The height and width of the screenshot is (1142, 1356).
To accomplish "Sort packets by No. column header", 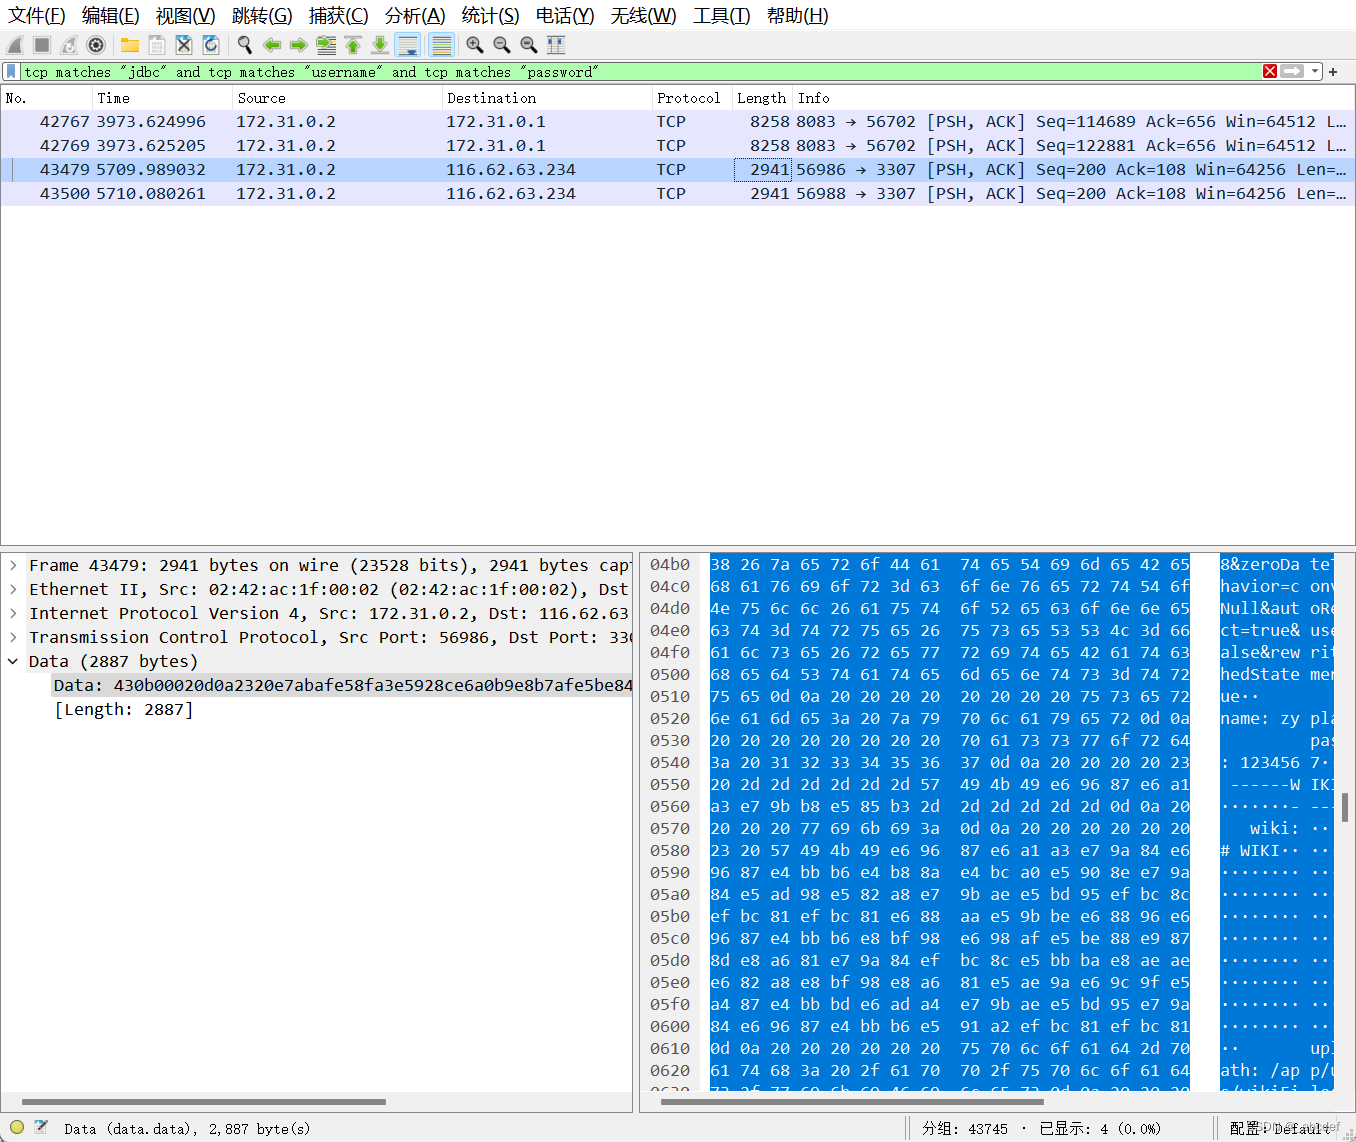I will [46, 98].
